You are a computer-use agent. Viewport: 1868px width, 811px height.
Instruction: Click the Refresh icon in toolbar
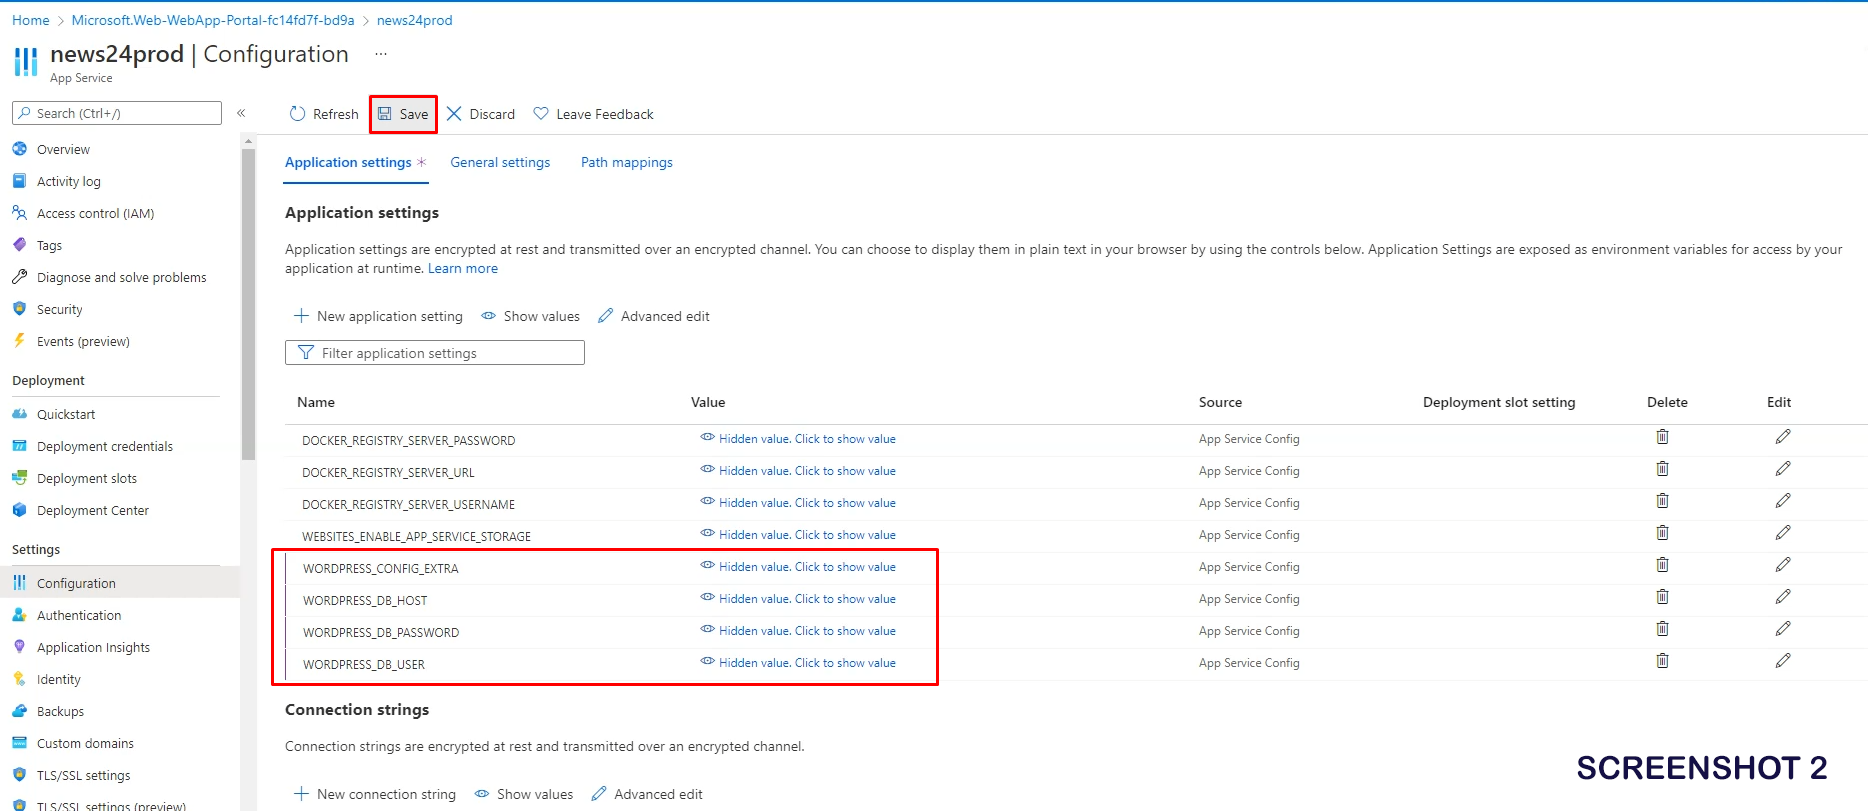297,114
